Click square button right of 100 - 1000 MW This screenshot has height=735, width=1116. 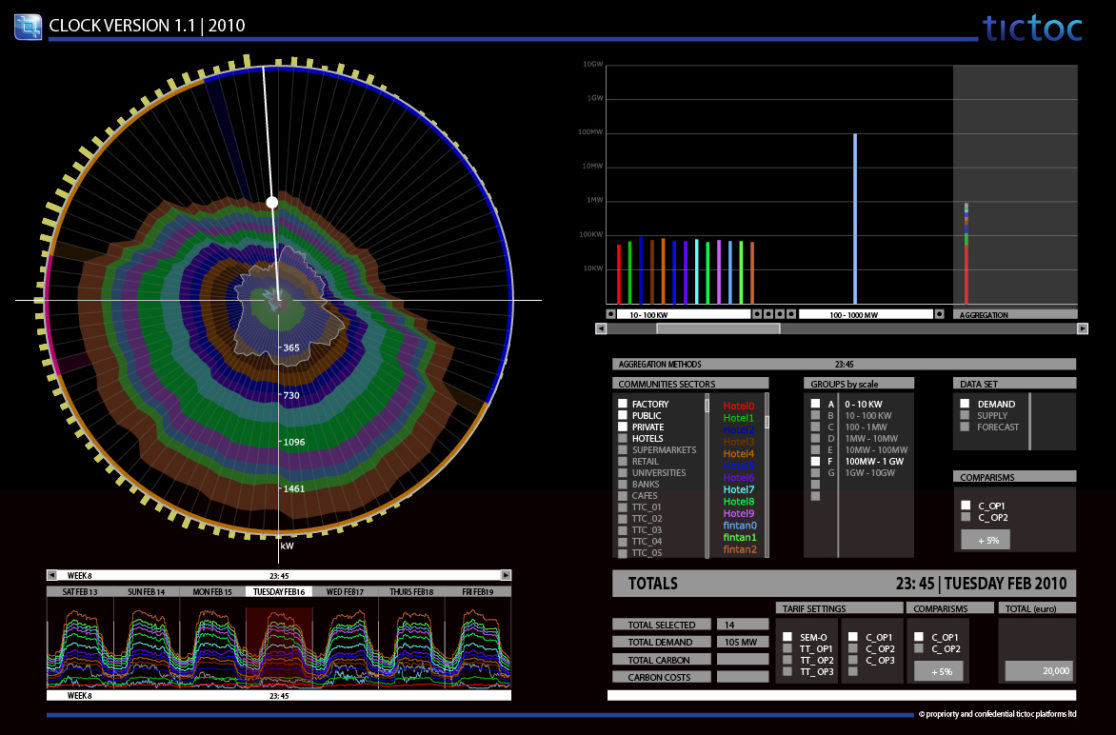939,314
